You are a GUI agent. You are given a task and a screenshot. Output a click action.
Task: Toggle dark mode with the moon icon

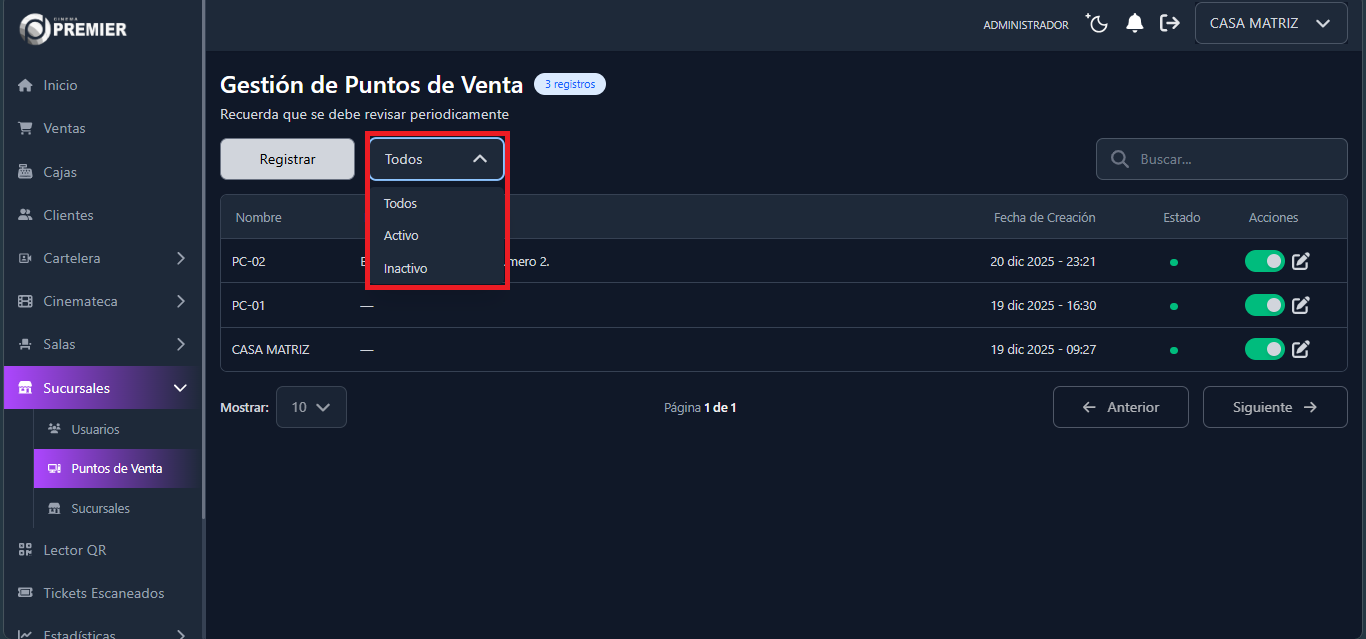coord(1096,23)
